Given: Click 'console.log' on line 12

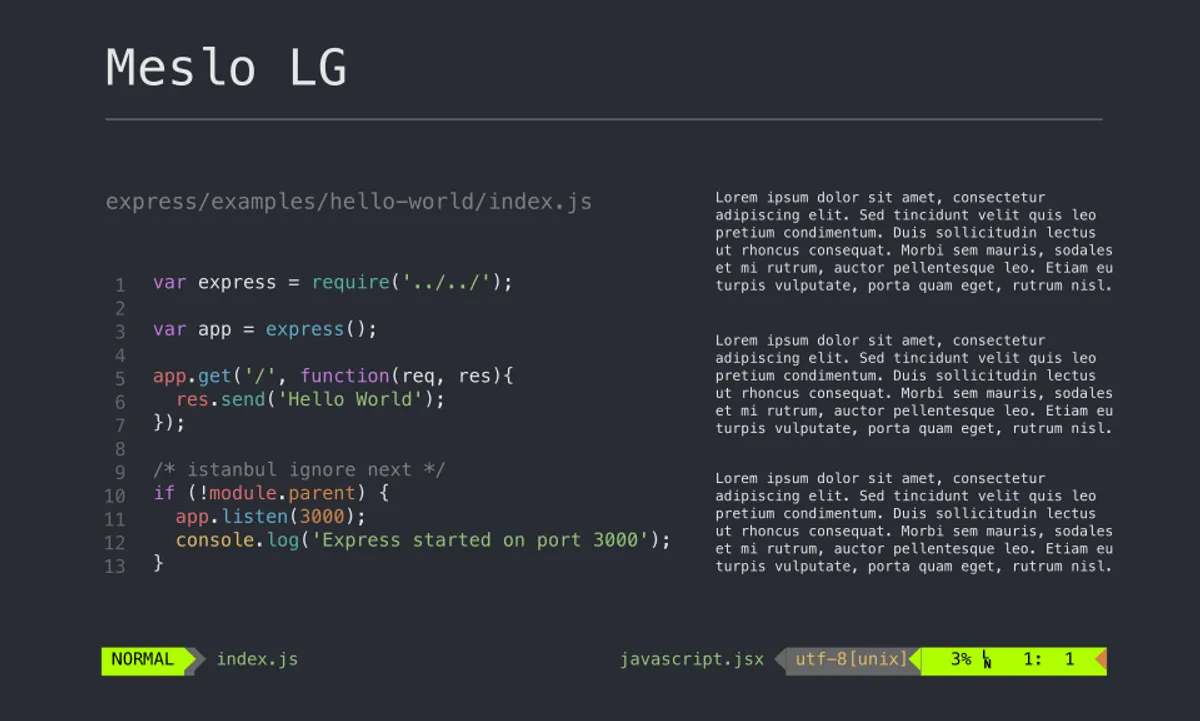Looking at the screenshot, I should (x=237, y=541).
